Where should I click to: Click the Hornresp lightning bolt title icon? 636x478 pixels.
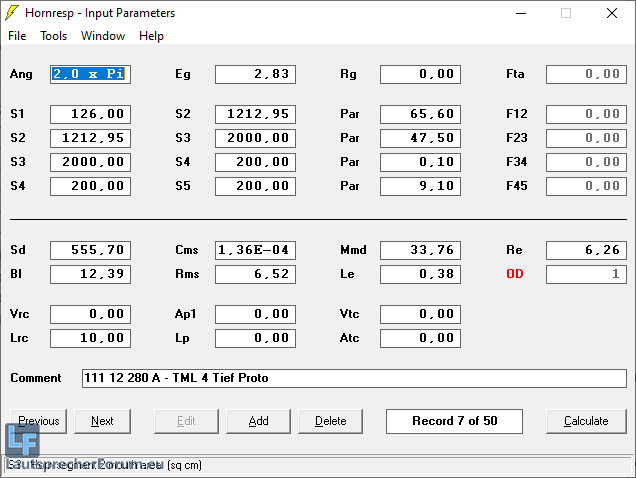[x=12, y=13]
